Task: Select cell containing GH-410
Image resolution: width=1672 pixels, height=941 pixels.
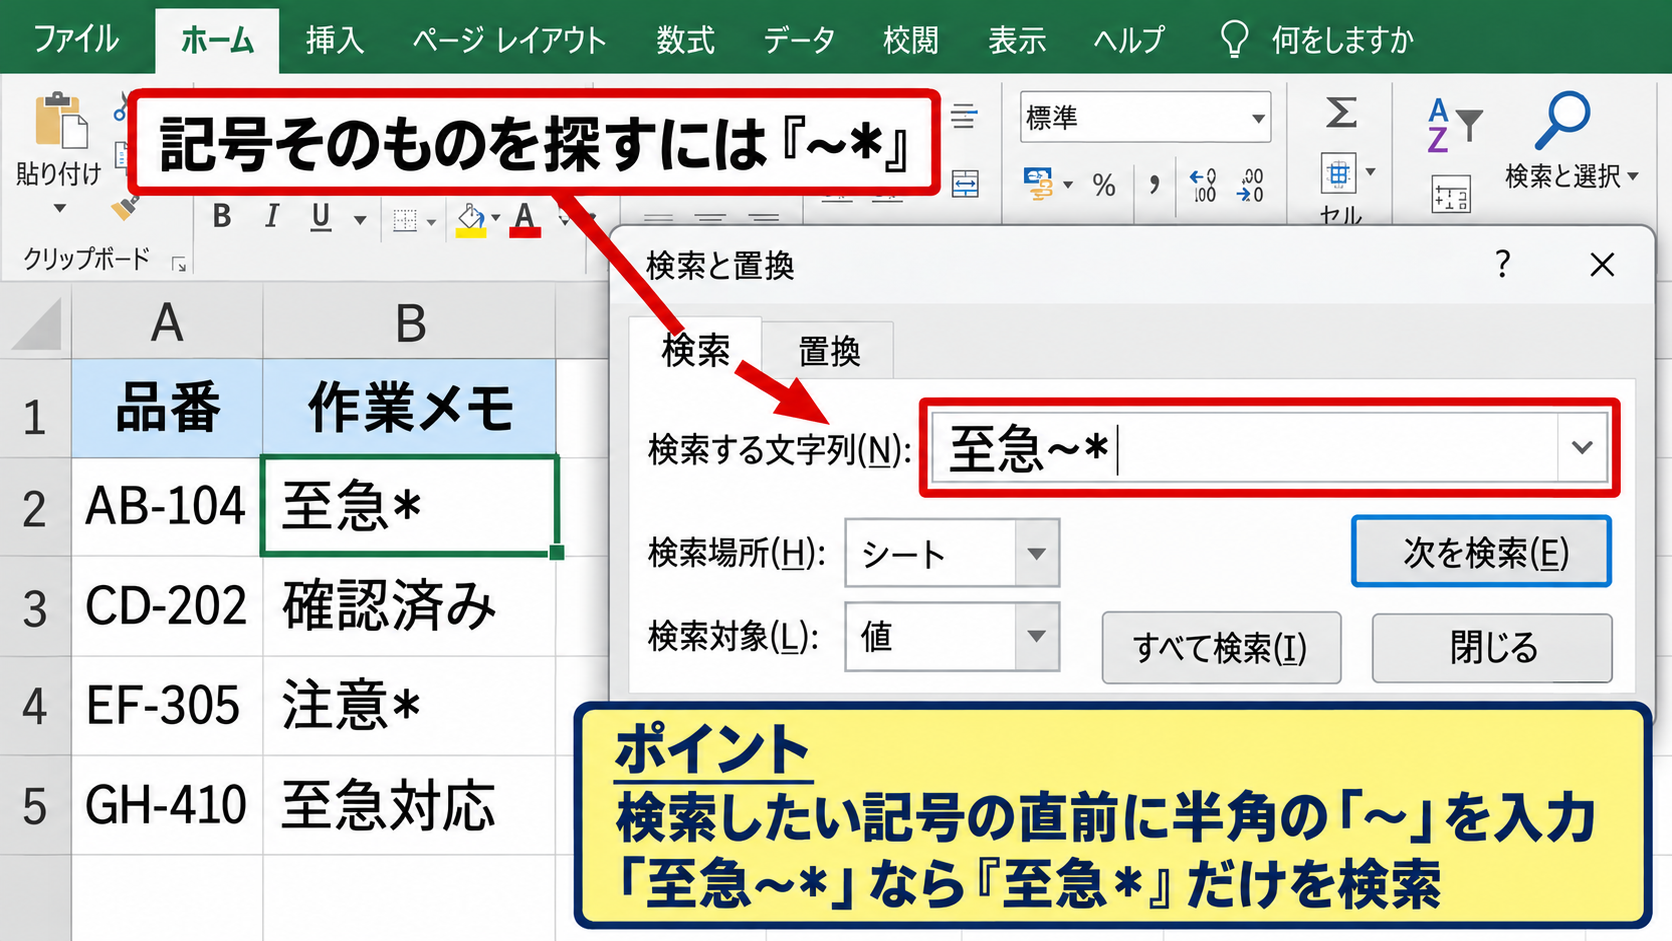Action: tap(167, 805)
